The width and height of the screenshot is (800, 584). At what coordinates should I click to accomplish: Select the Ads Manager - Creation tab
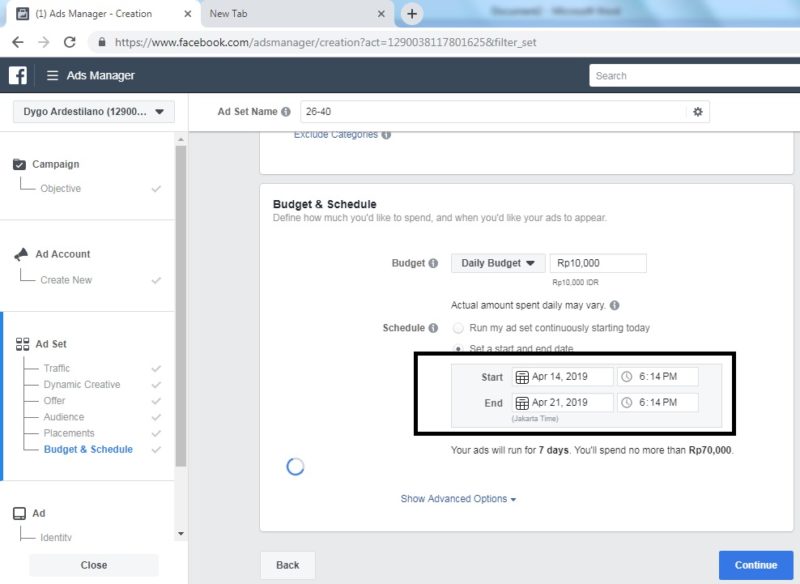pos(102,14)
